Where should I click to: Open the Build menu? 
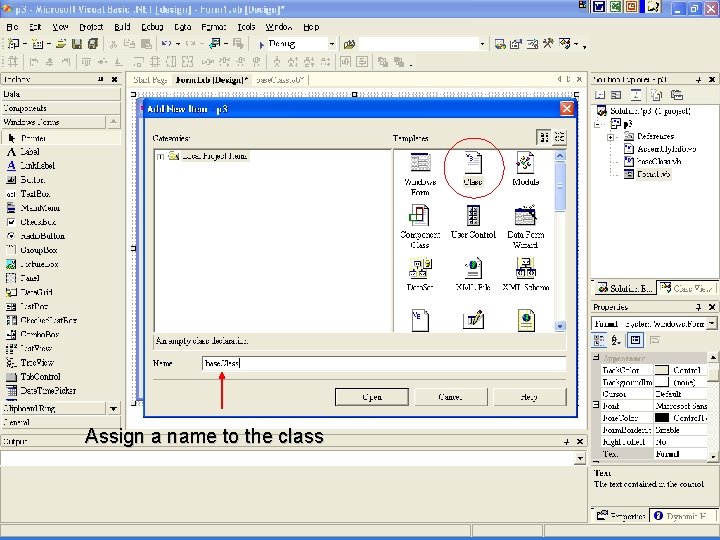click(x=122, y=27)
